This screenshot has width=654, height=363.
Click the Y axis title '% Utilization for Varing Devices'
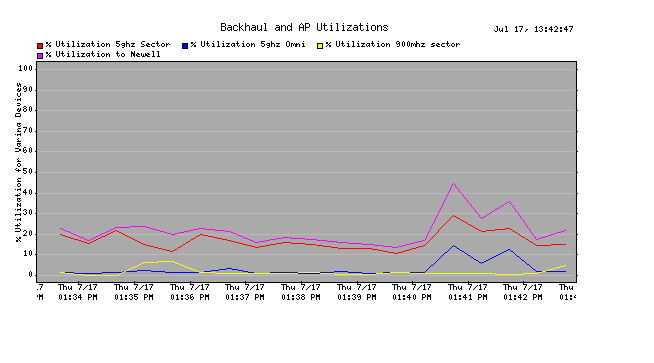tap(18, 162)
